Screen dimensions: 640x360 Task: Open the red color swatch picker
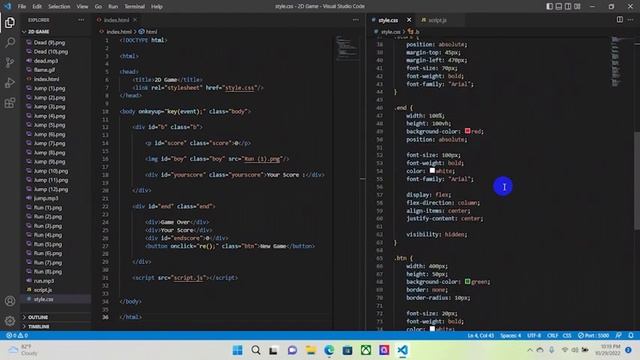(x=467, y=131)
